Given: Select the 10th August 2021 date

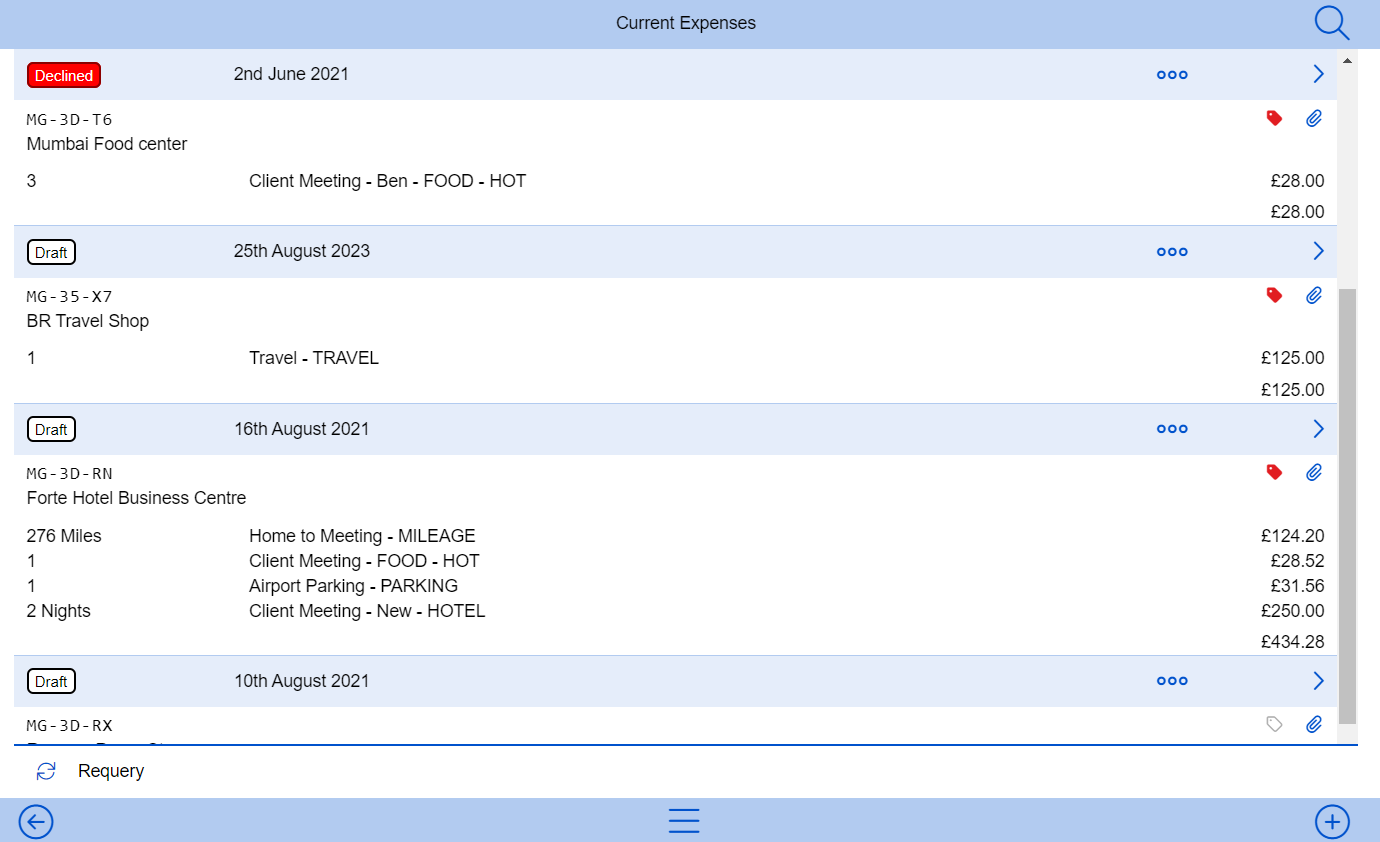Looking at the screenshot, I should (301, 681).
